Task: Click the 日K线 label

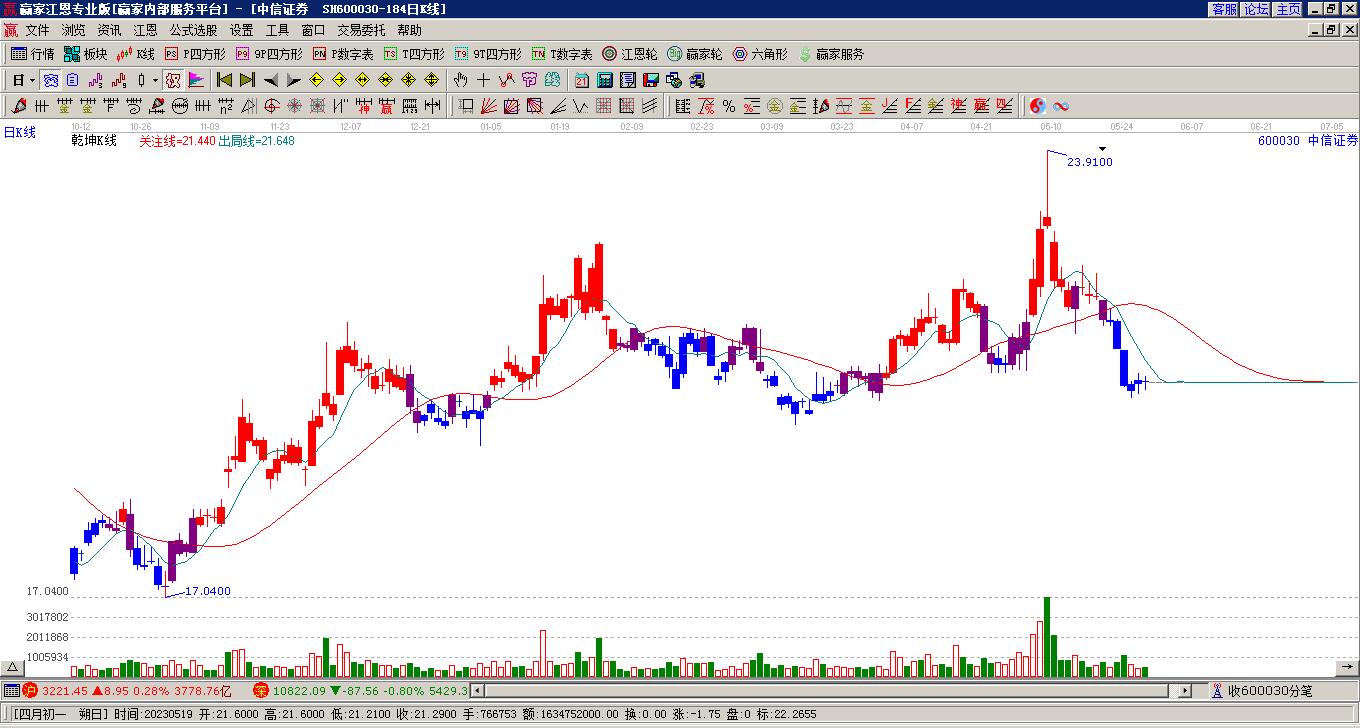Action: 20,132
